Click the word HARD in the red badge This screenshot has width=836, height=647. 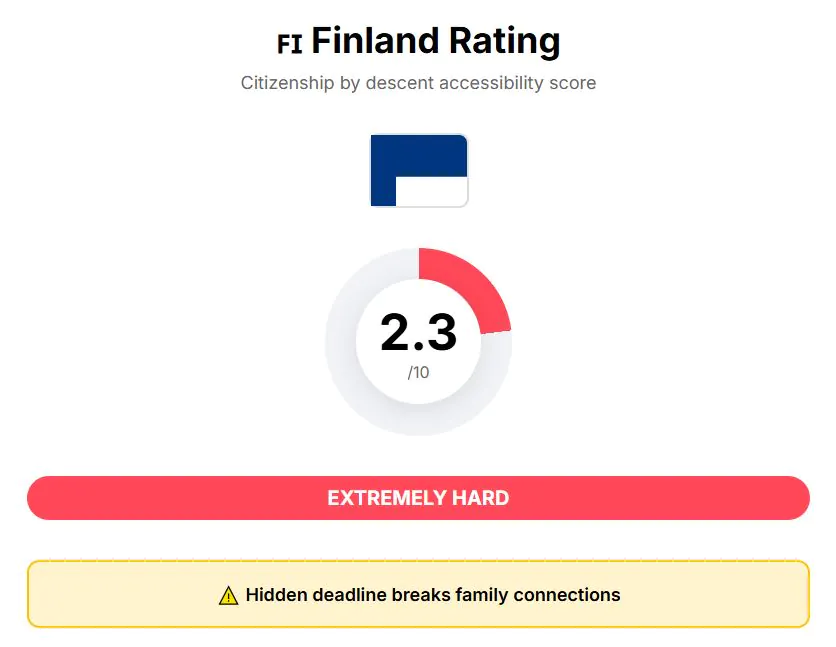(480, 498)
